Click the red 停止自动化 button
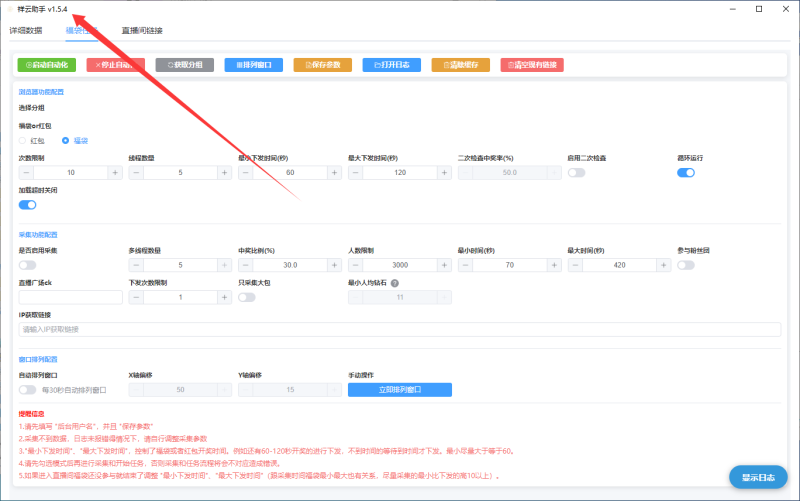 115,65
